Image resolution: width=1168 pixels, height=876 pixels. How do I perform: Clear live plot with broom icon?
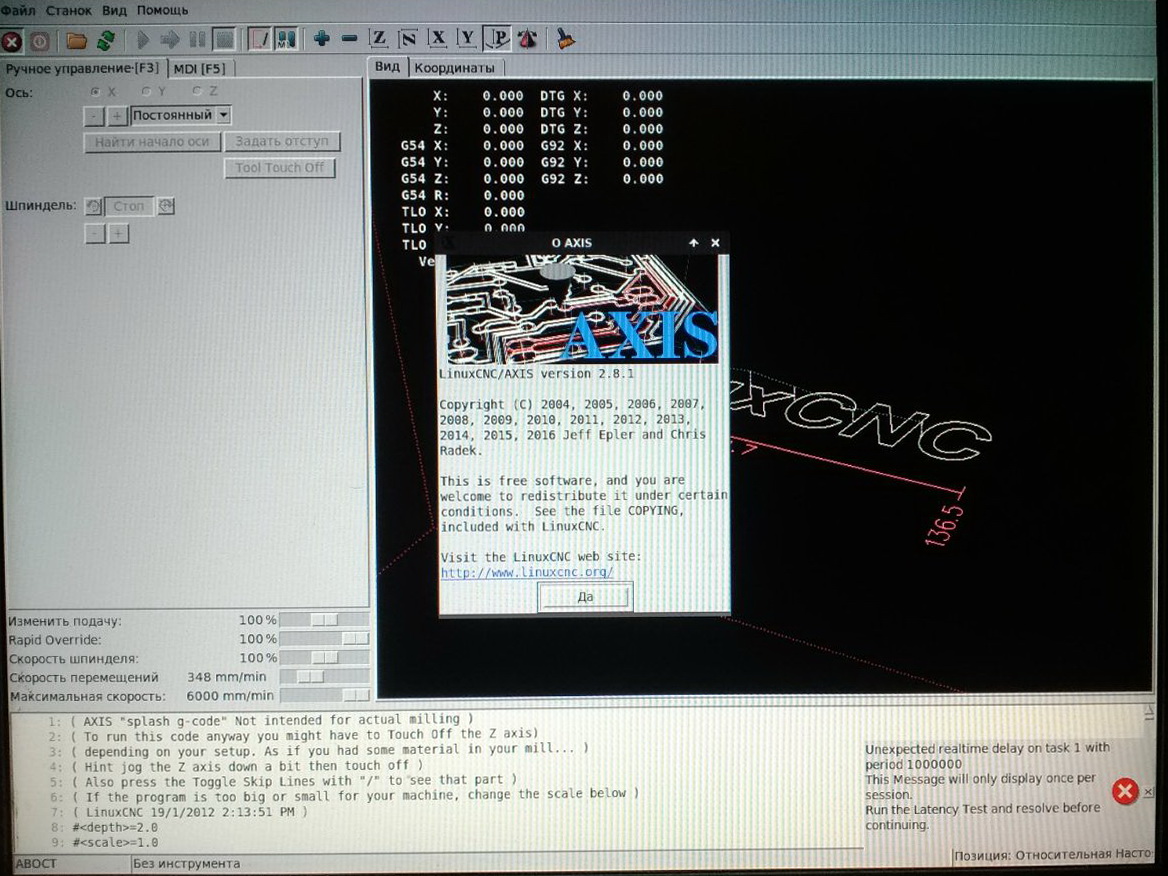pyautogui.click(x=565, y=38)
